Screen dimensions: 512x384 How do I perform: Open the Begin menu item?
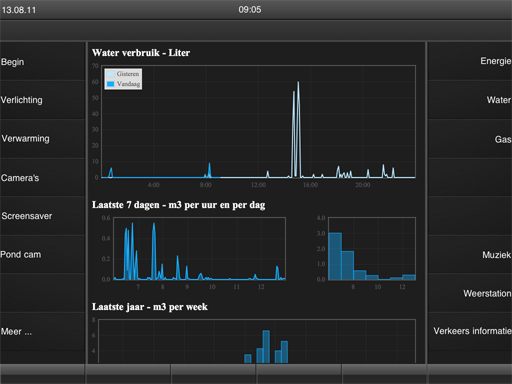pos(42,62)
